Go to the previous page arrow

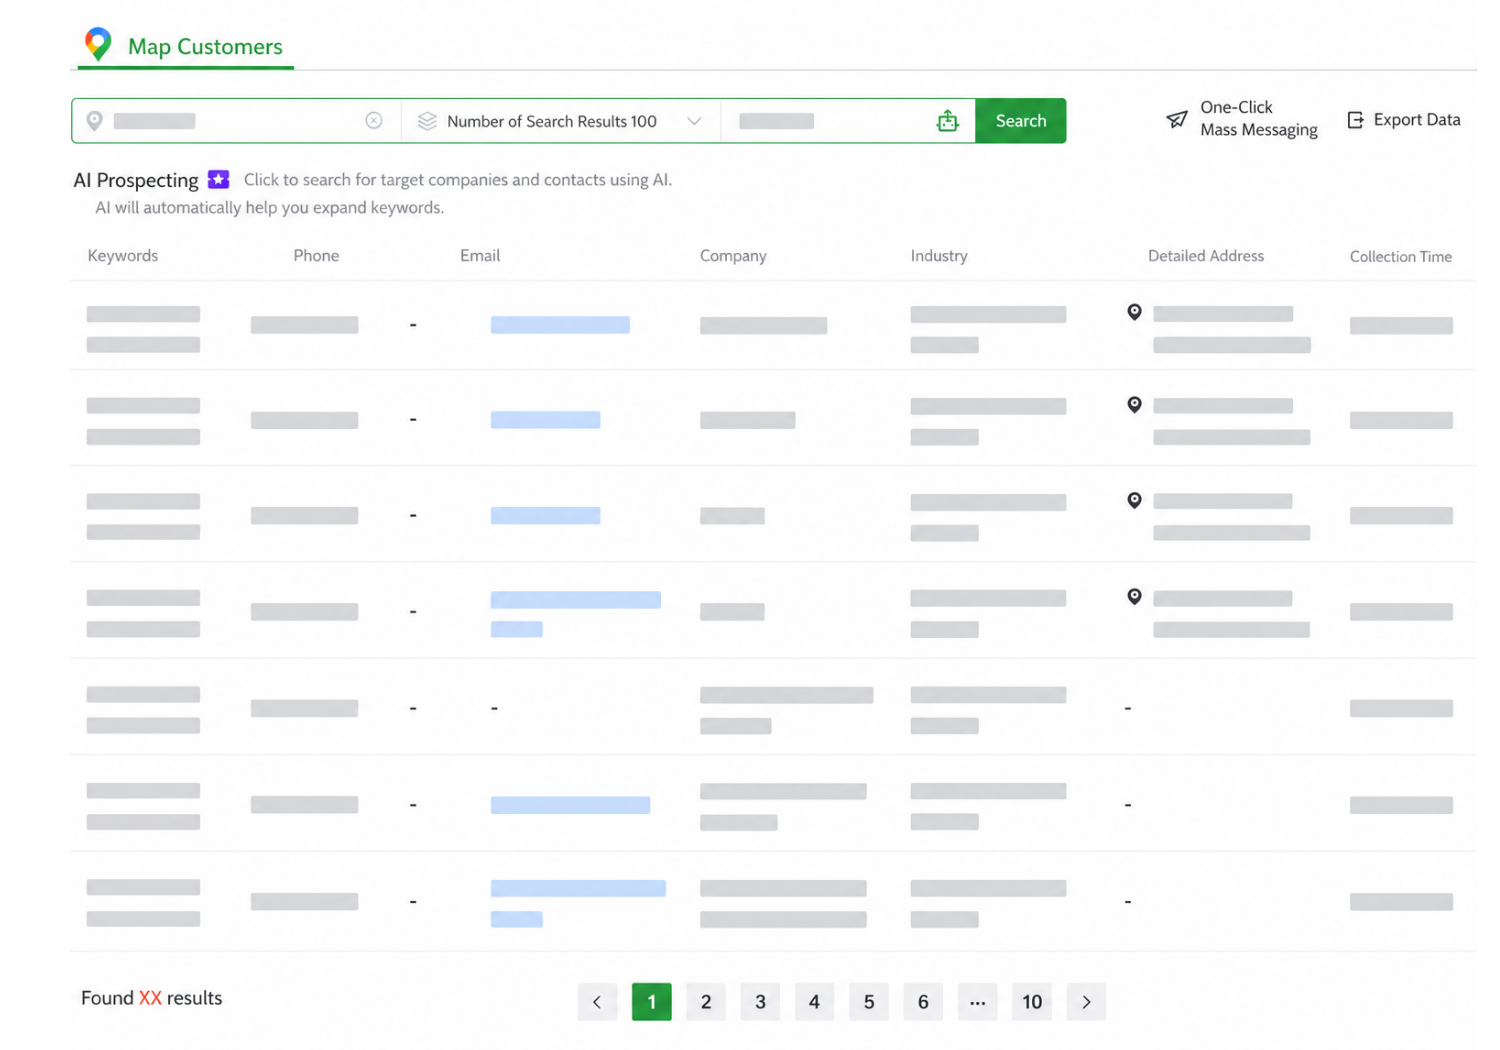[x=597, y=1002]
